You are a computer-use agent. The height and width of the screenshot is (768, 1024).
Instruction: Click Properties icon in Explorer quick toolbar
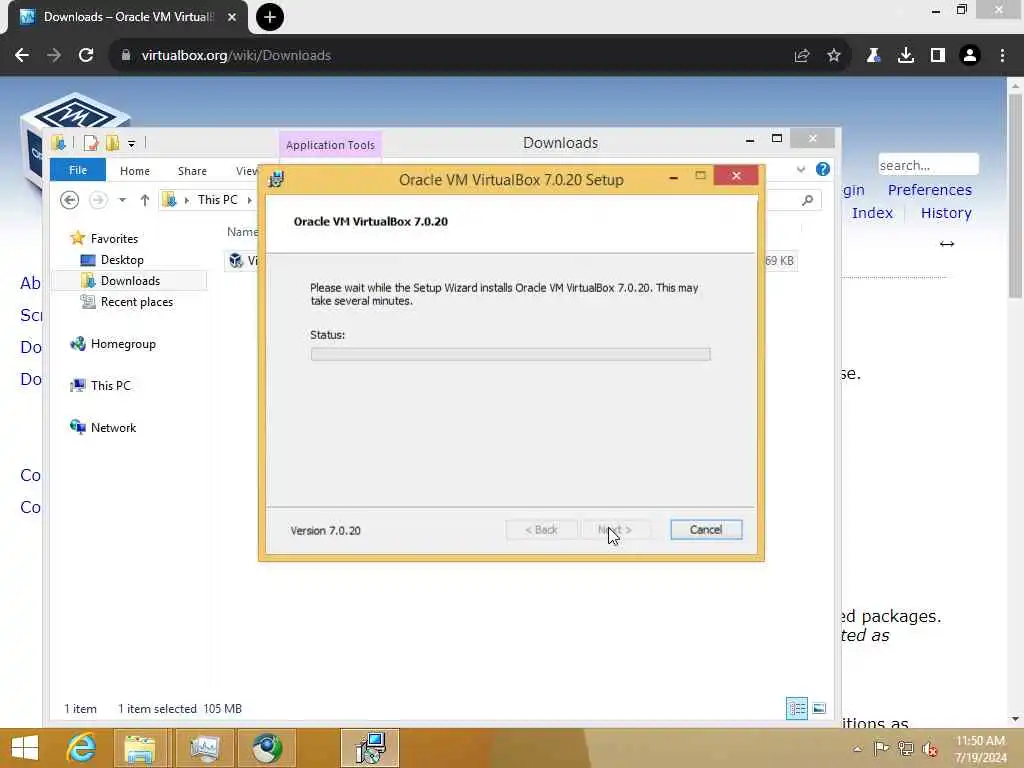(x=91, y=143)
